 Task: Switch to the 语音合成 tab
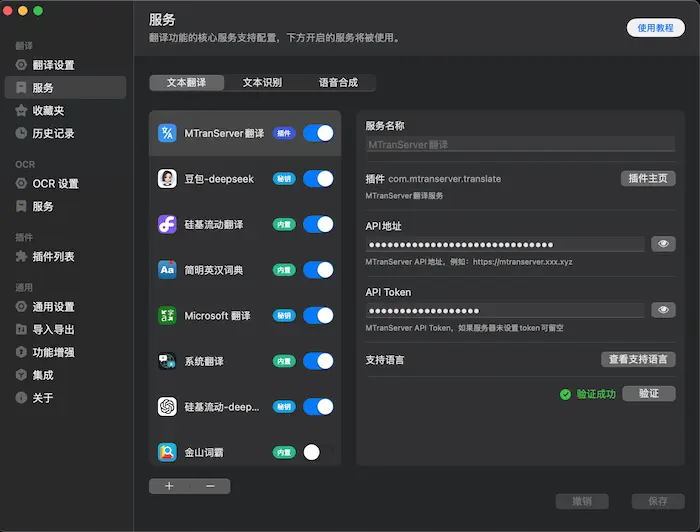pyautogui.click(x=338, y=83)
